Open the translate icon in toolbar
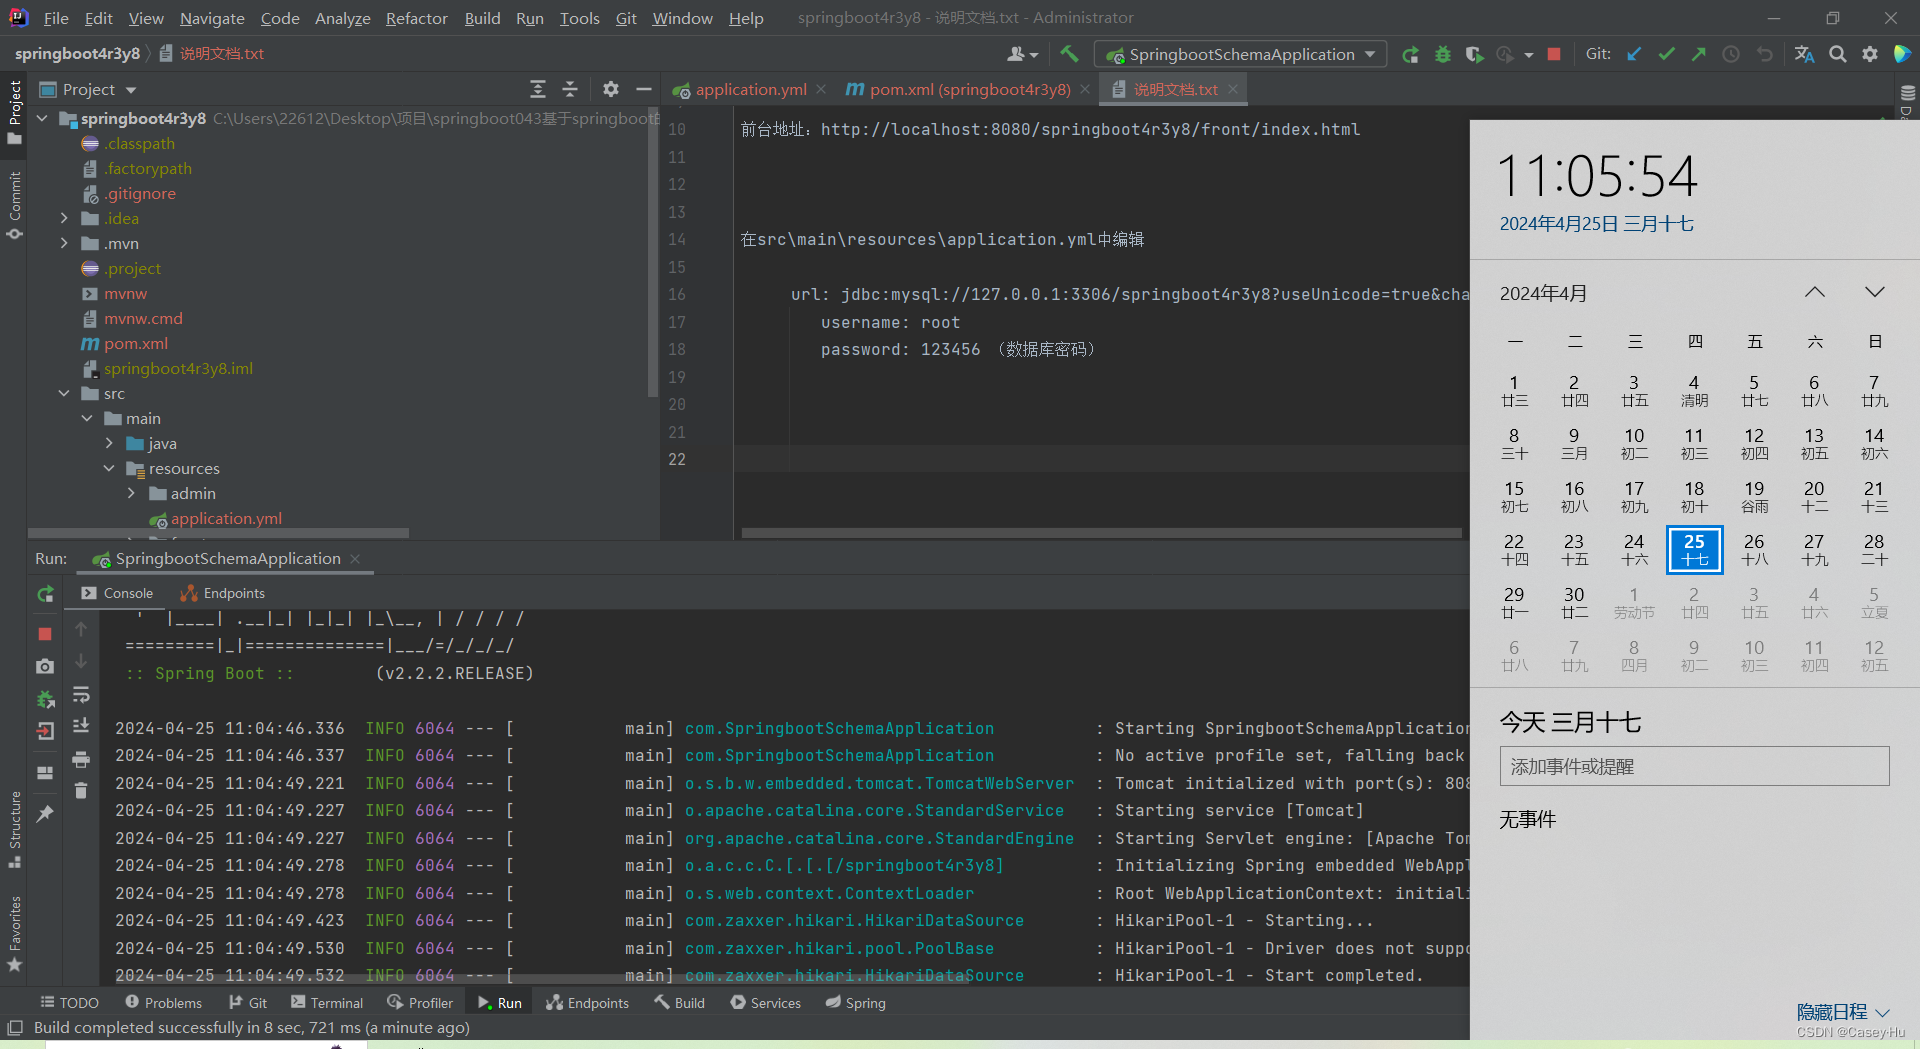 (1804, 54)
